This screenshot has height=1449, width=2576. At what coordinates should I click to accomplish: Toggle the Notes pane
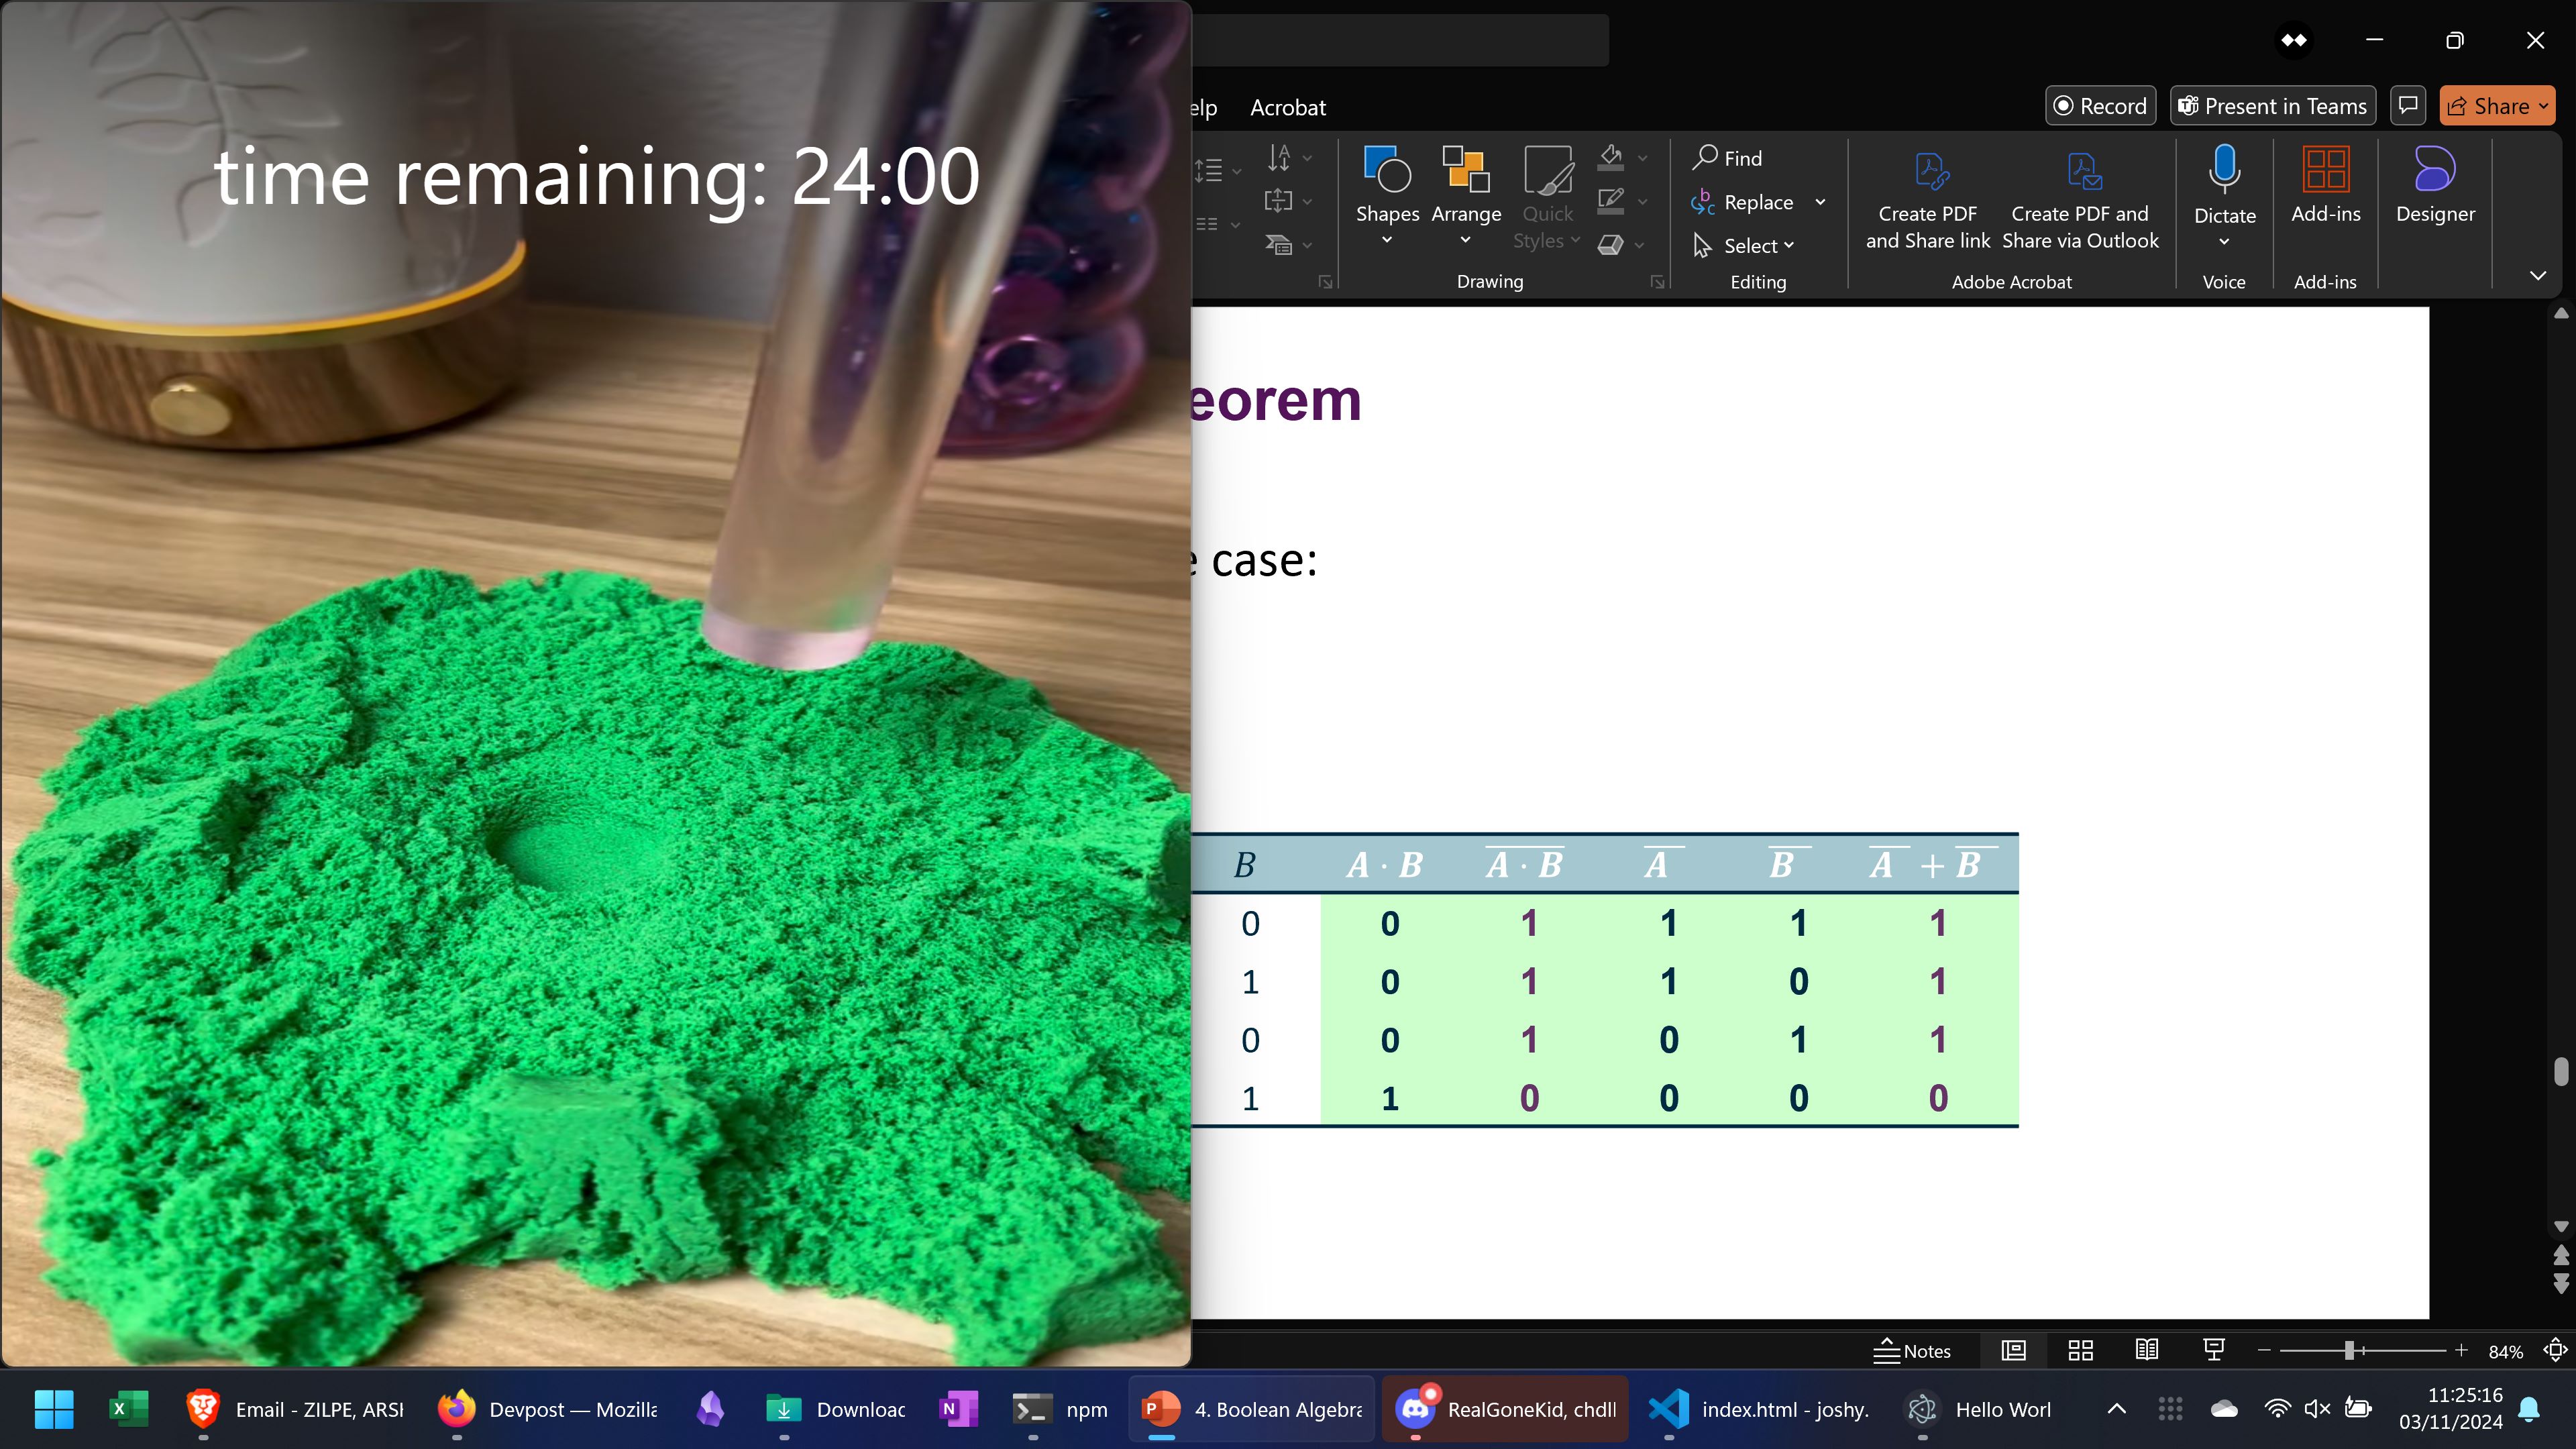[x=1912, y=1351]
